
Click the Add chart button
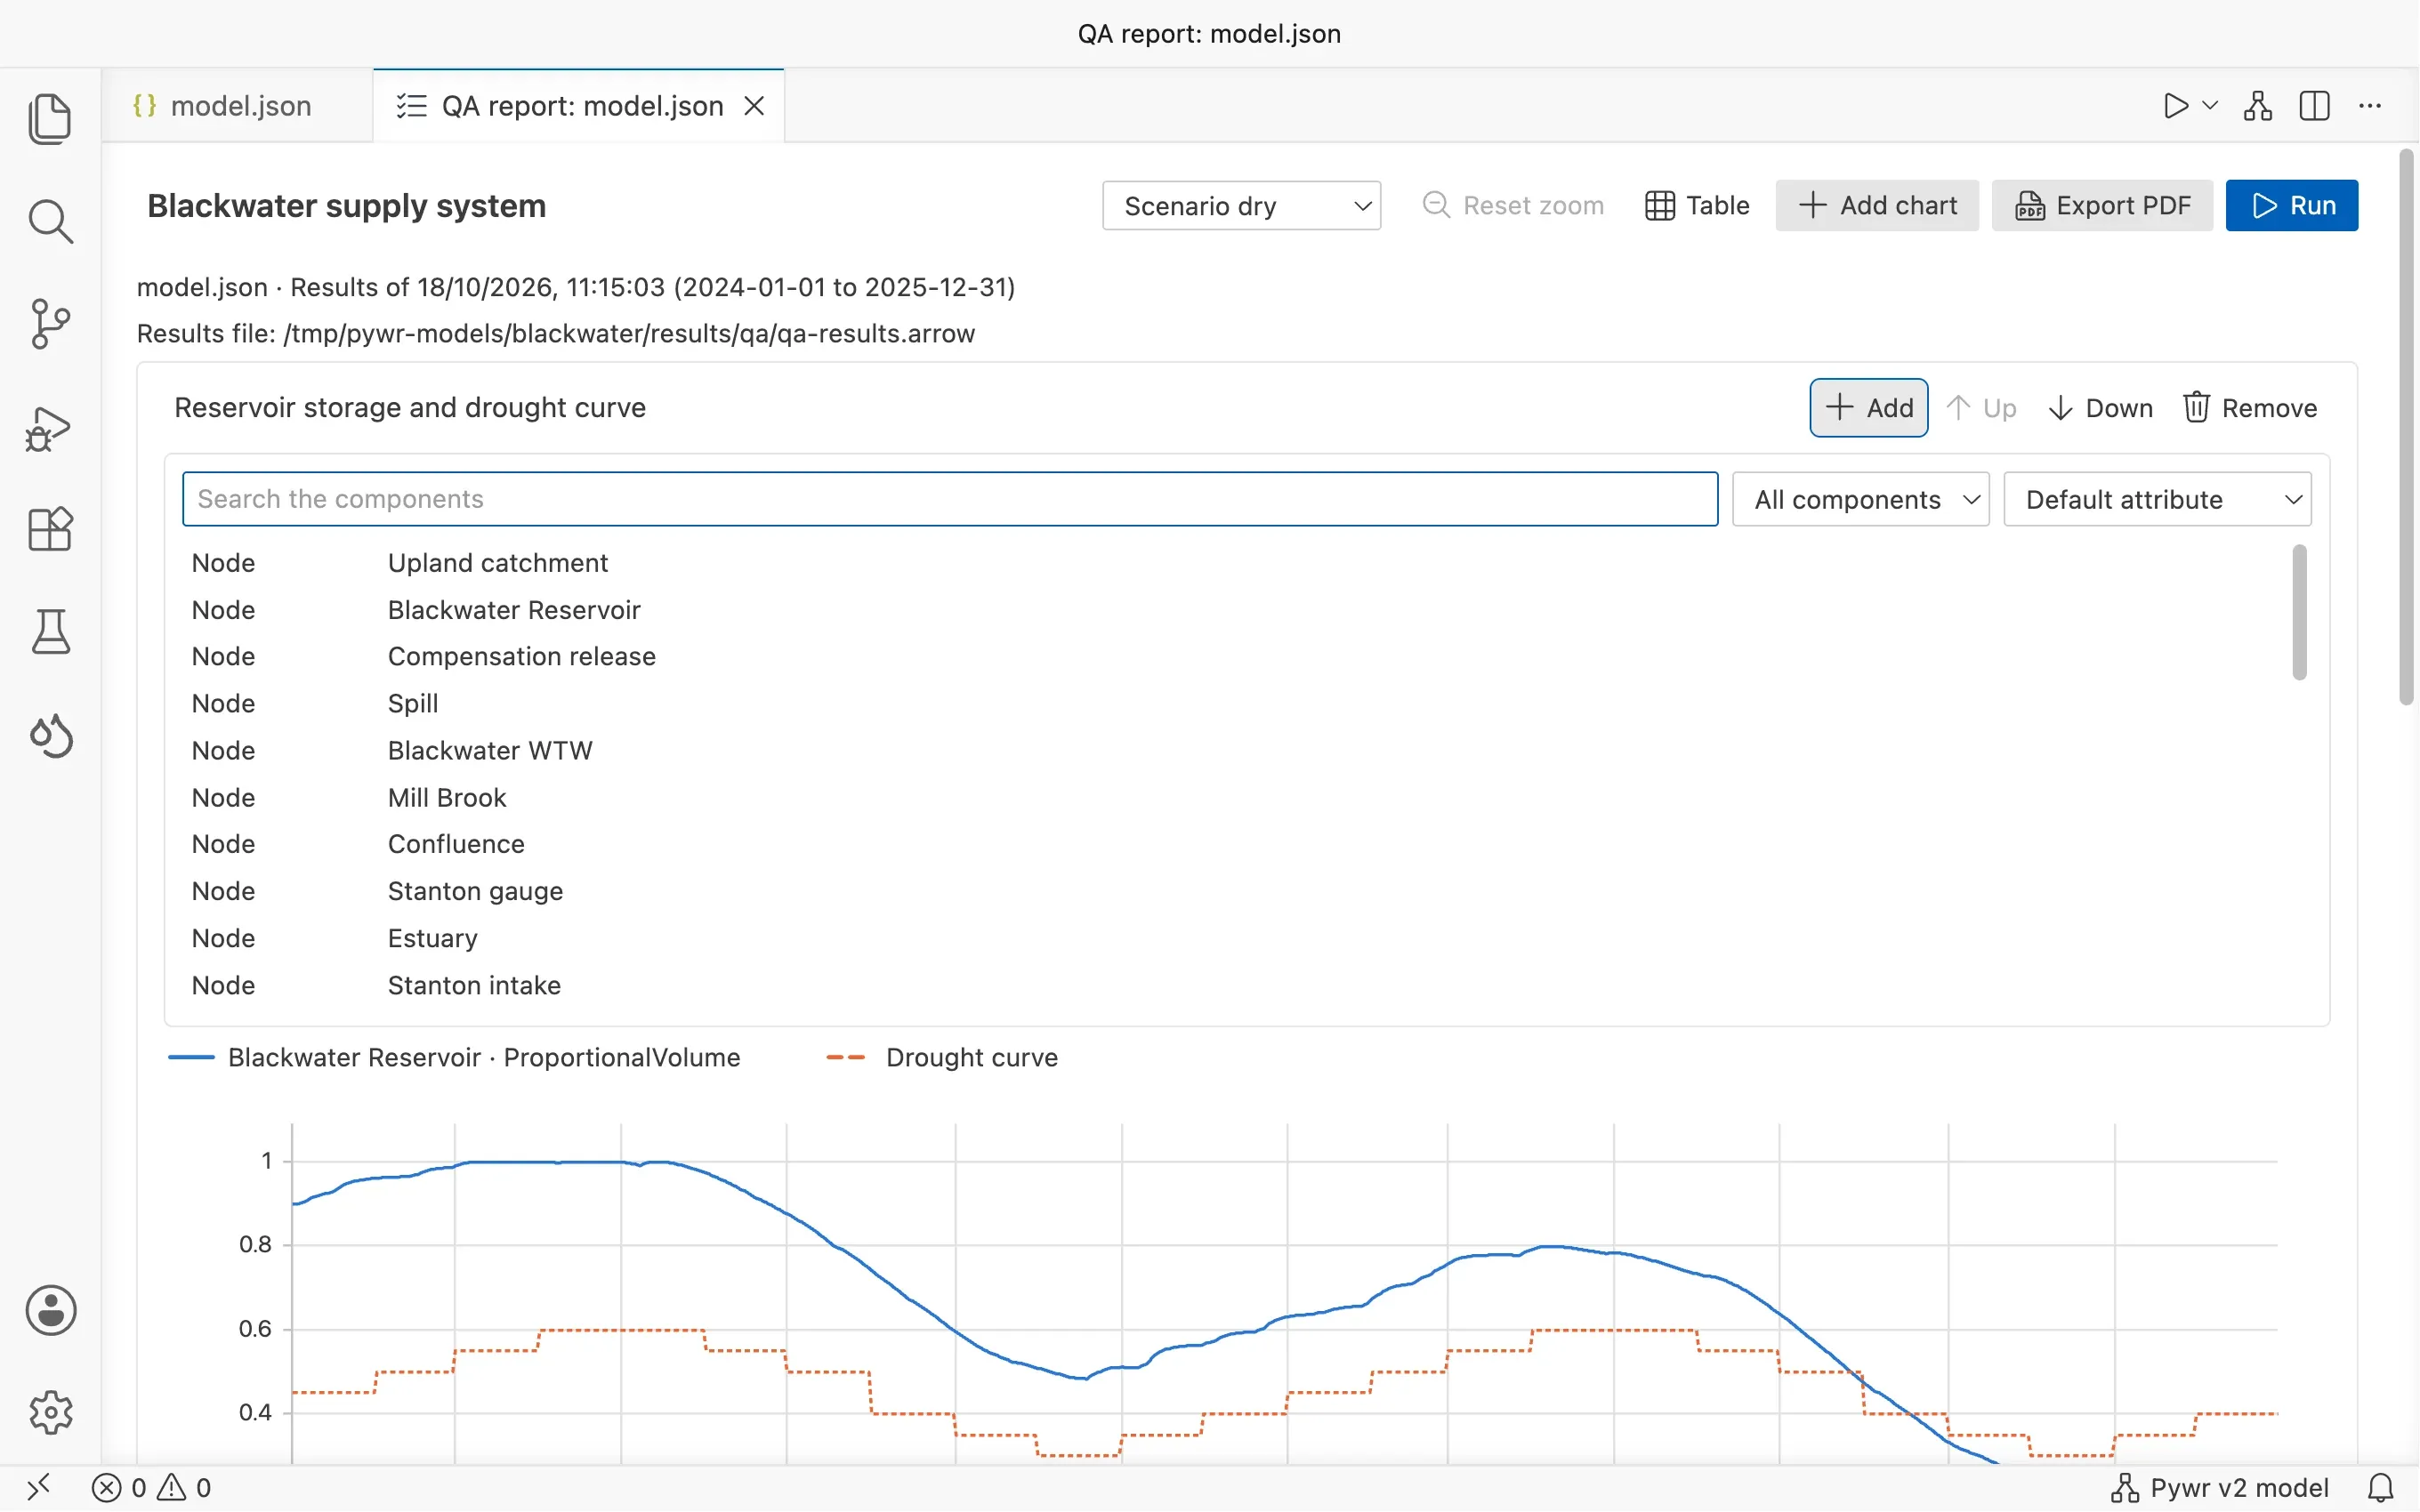[1877, 206]
